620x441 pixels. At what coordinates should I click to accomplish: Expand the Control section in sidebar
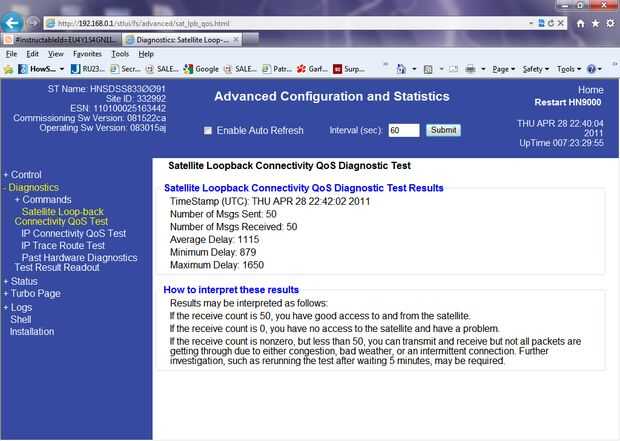coord(6,174)
